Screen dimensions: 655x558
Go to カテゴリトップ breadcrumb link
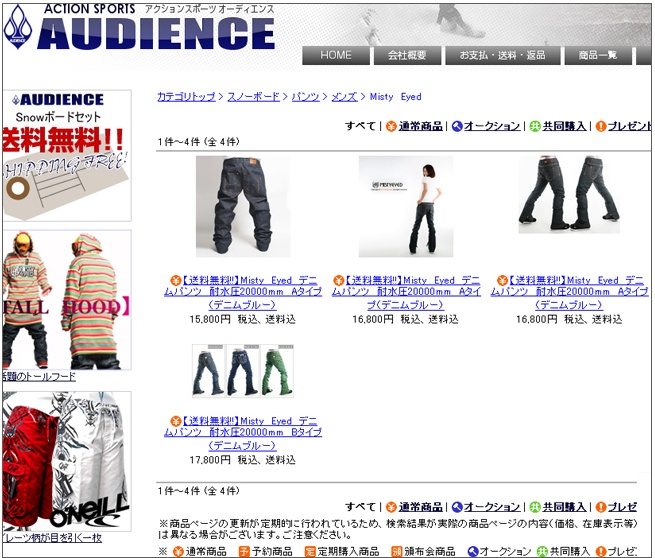coord(186,97)
